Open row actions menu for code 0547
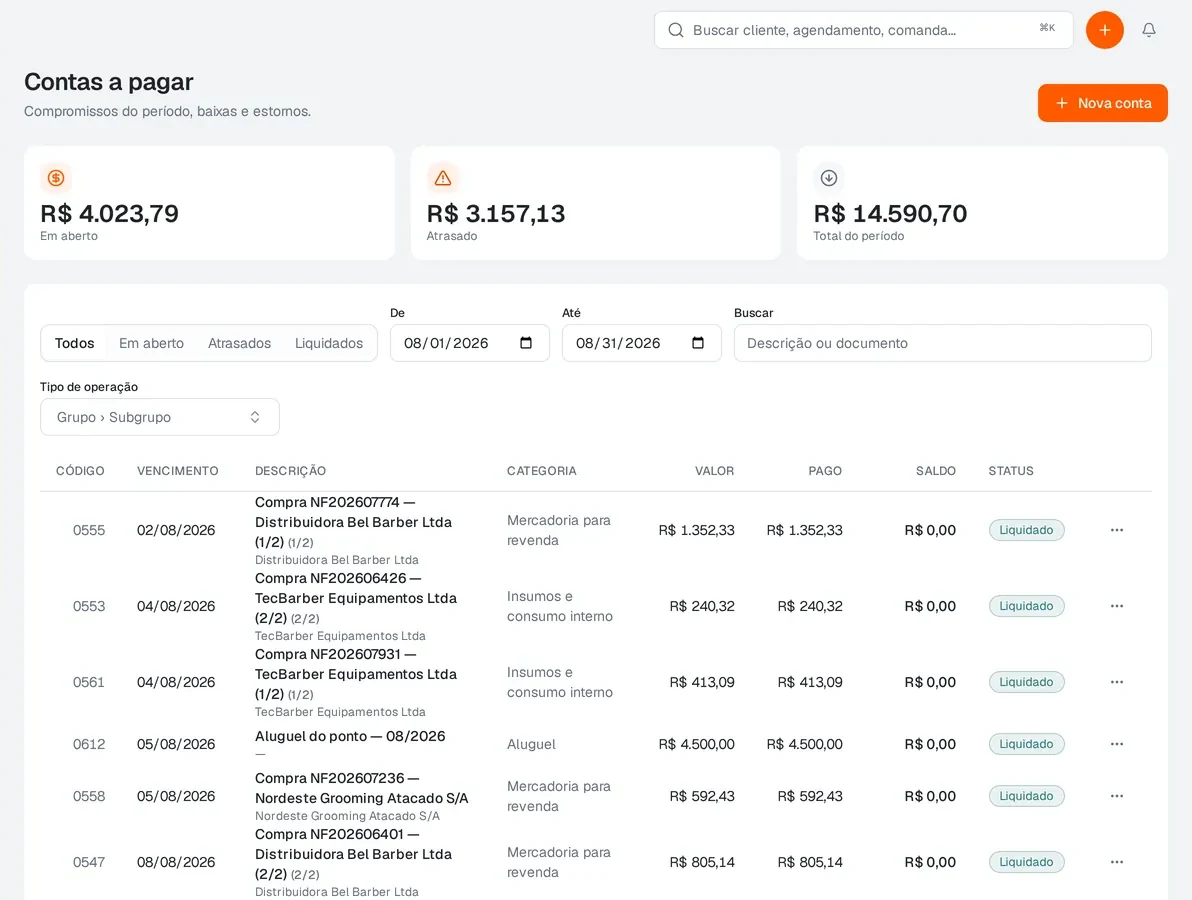 point(1116,862)
